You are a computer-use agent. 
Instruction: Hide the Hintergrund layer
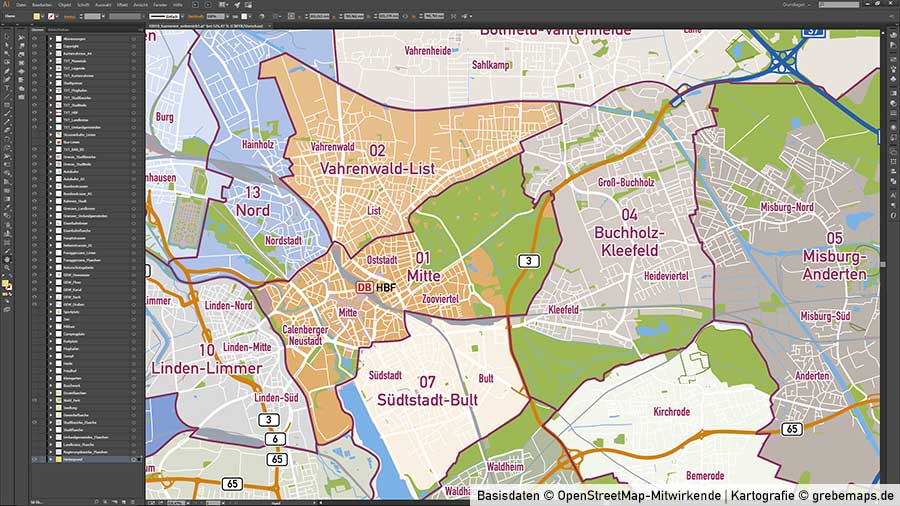(x=34, y=460)
